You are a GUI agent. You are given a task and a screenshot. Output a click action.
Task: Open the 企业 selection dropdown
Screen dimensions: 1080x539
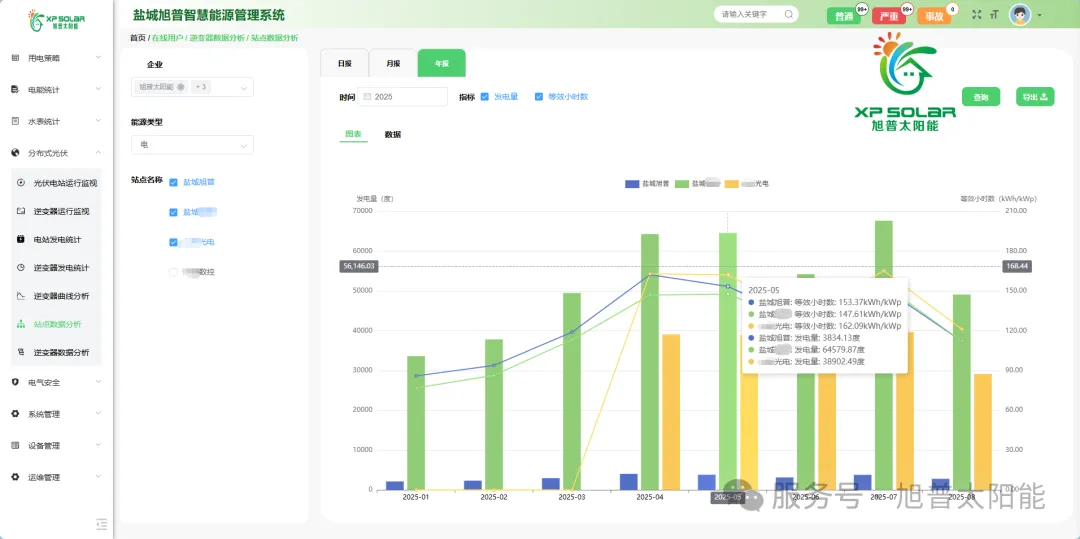point(192,87)
